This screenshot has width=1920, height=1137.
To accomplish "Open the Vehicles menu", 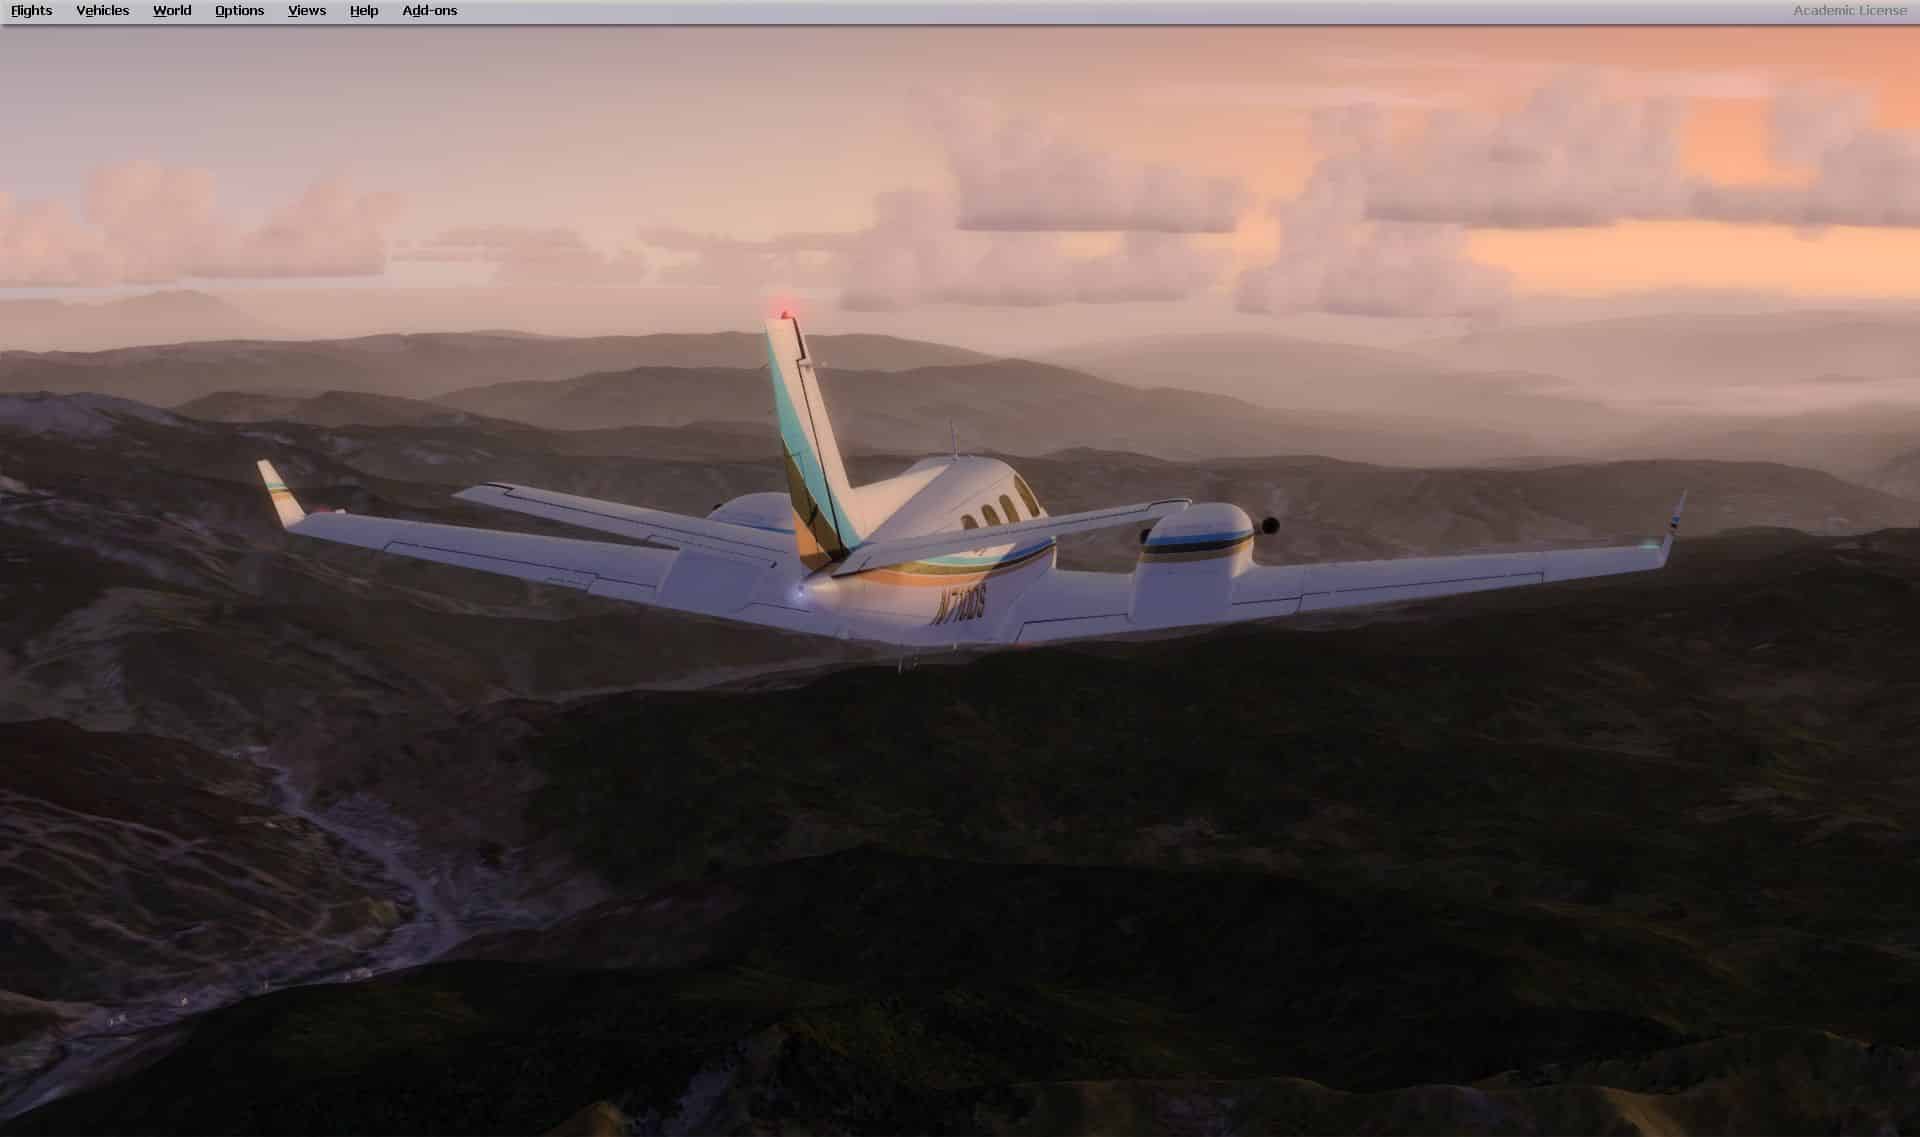I will coord(103,11).
